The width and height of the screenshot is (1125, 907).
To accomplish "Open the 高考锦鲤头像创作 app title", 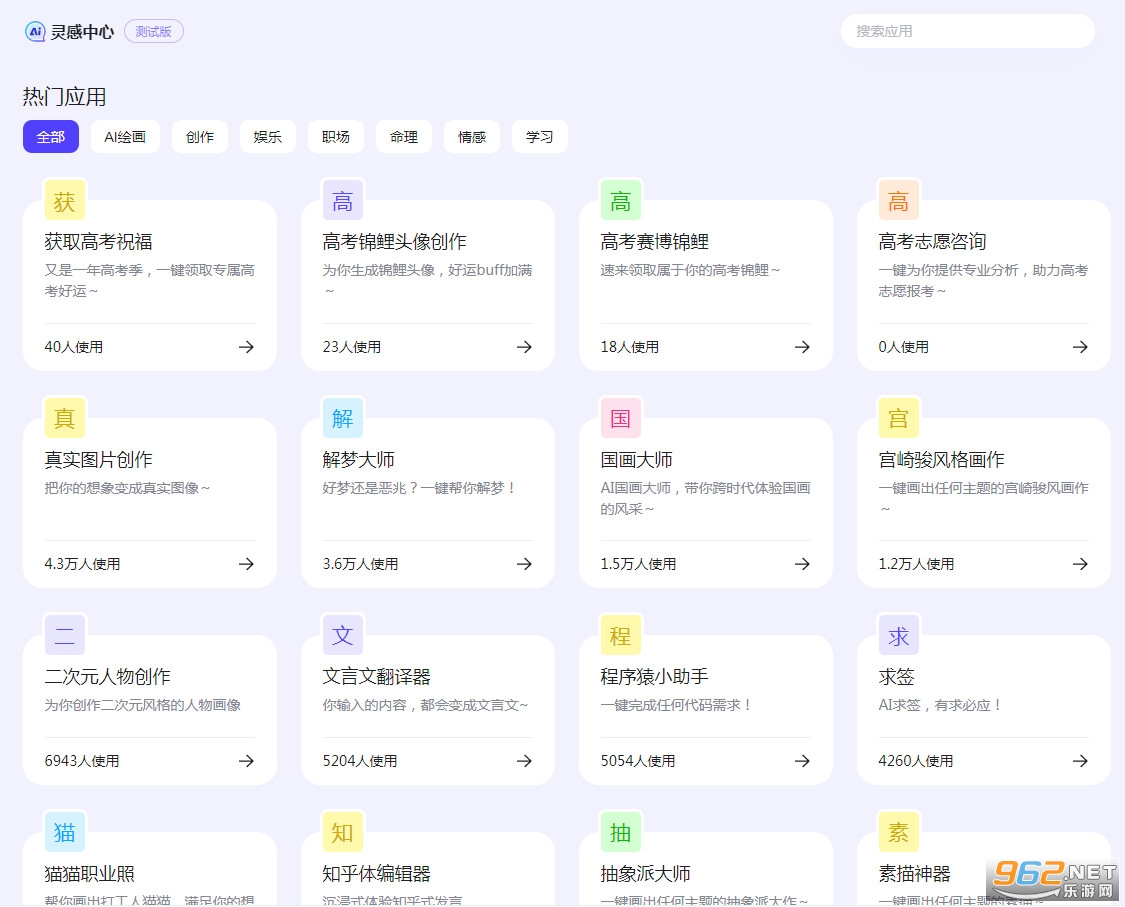I will (x=395, y=242).
